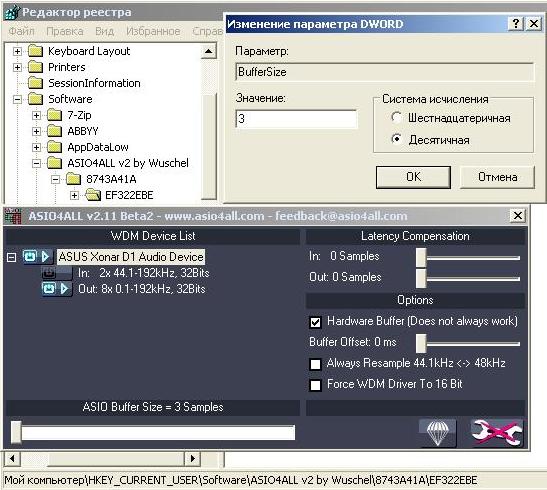Screen dimensions: 547x490
Task: Toggle ASUS Xonar D1 device power icon
Action: 30,257
